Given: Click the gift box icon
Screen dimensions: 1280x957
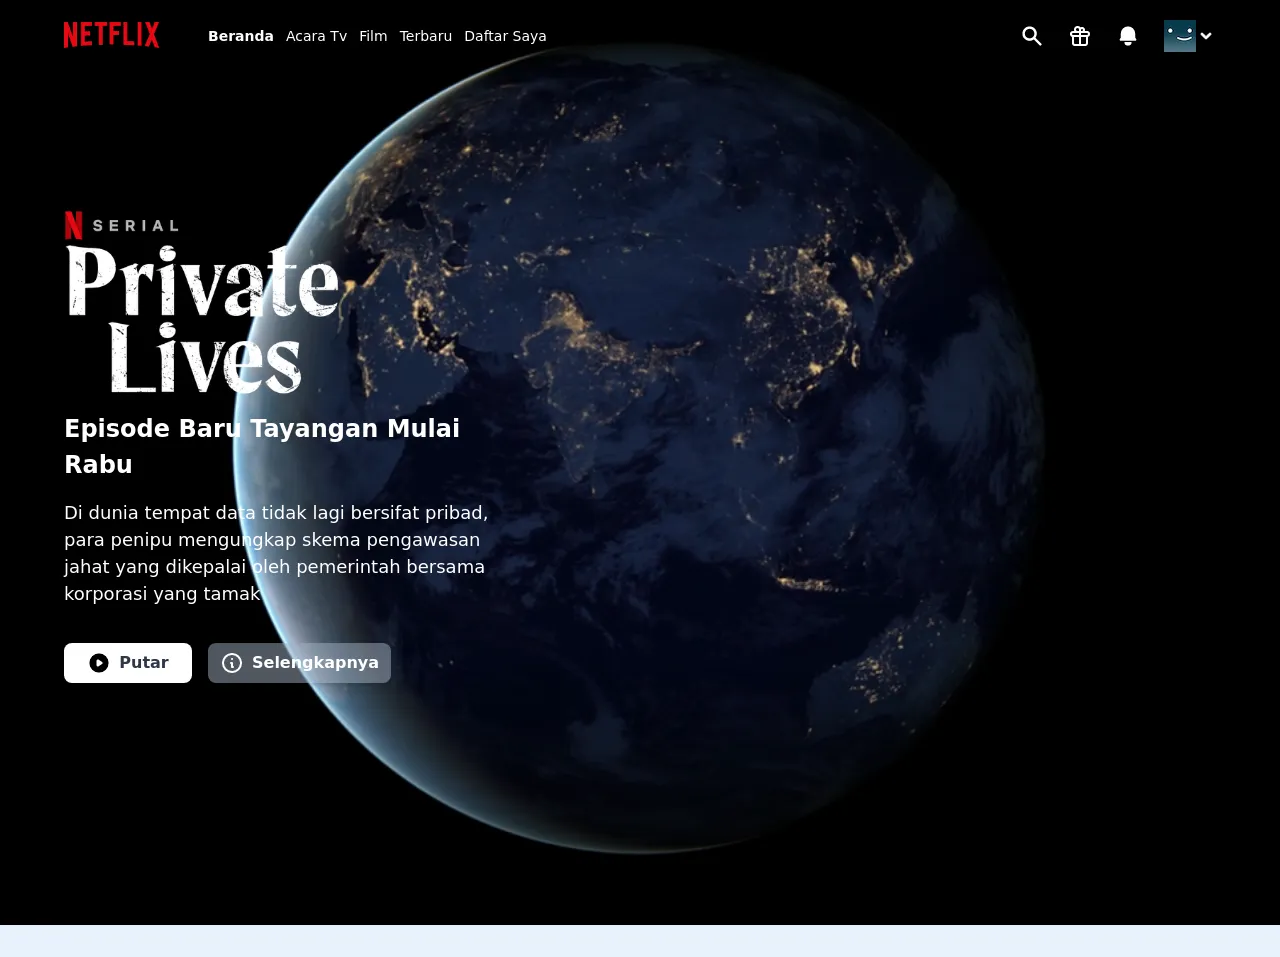Looking at the screenshot, I should (1080, 36).
